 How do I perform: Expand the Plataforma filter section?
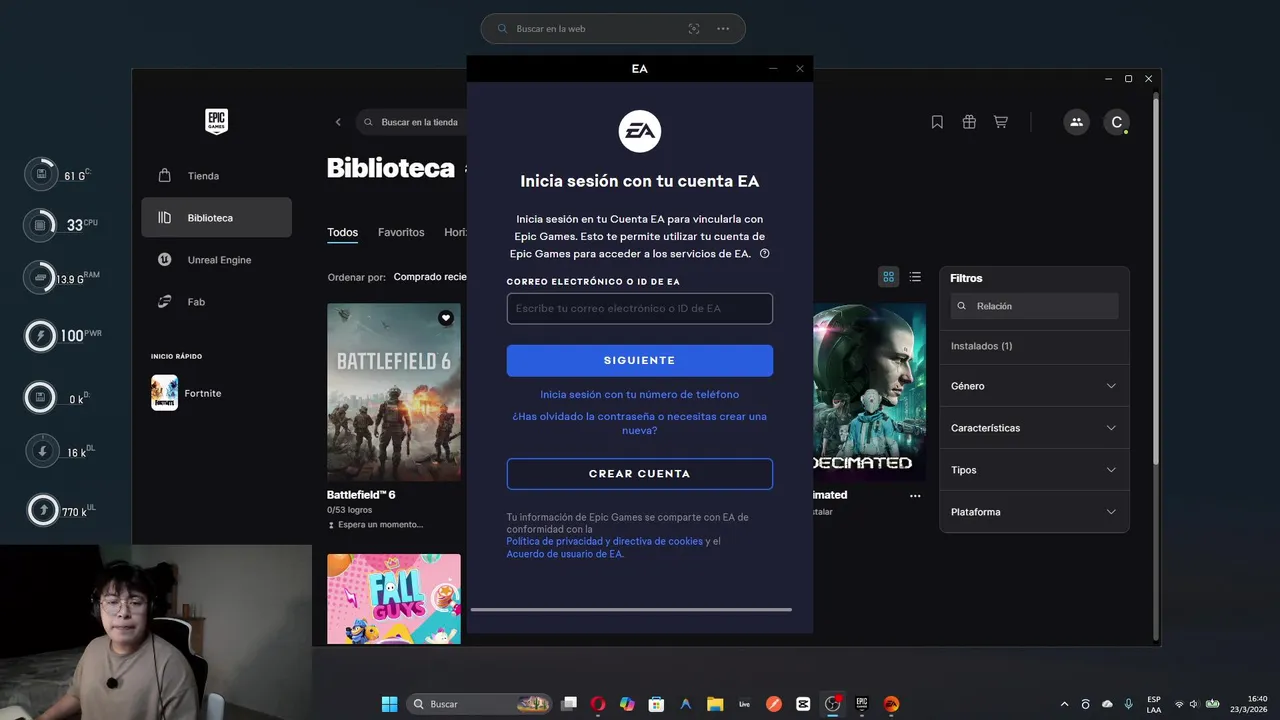1034,512
